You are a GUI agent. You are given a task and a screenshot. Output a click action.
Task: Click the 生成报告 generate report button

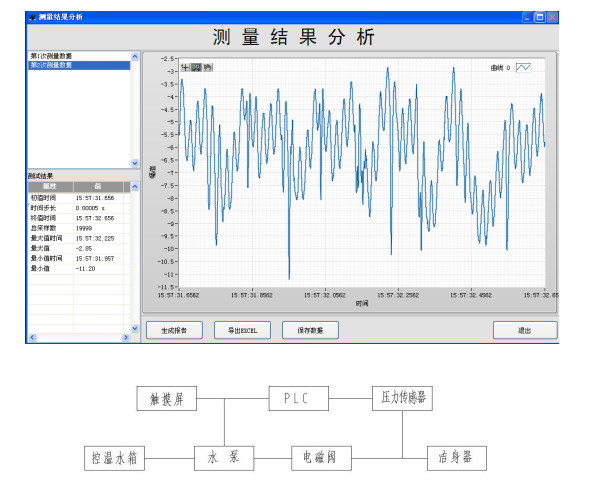click(x=174, y=330)
